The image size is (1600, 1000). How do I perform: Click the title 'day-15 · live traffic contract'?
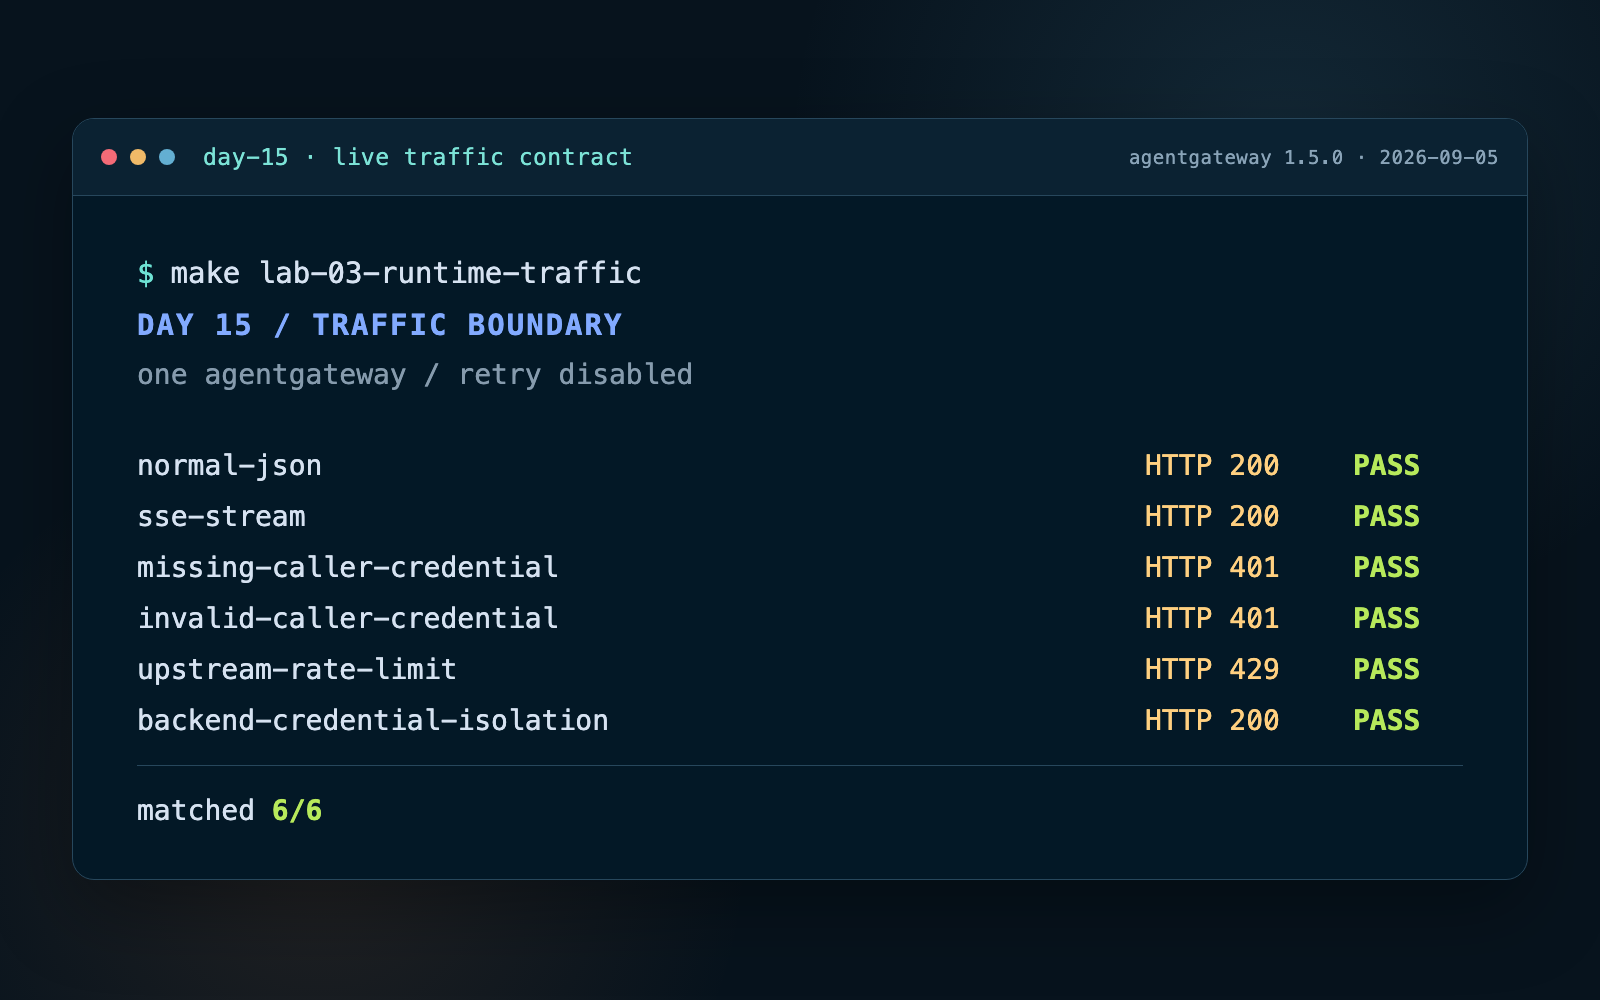(417, 157)
